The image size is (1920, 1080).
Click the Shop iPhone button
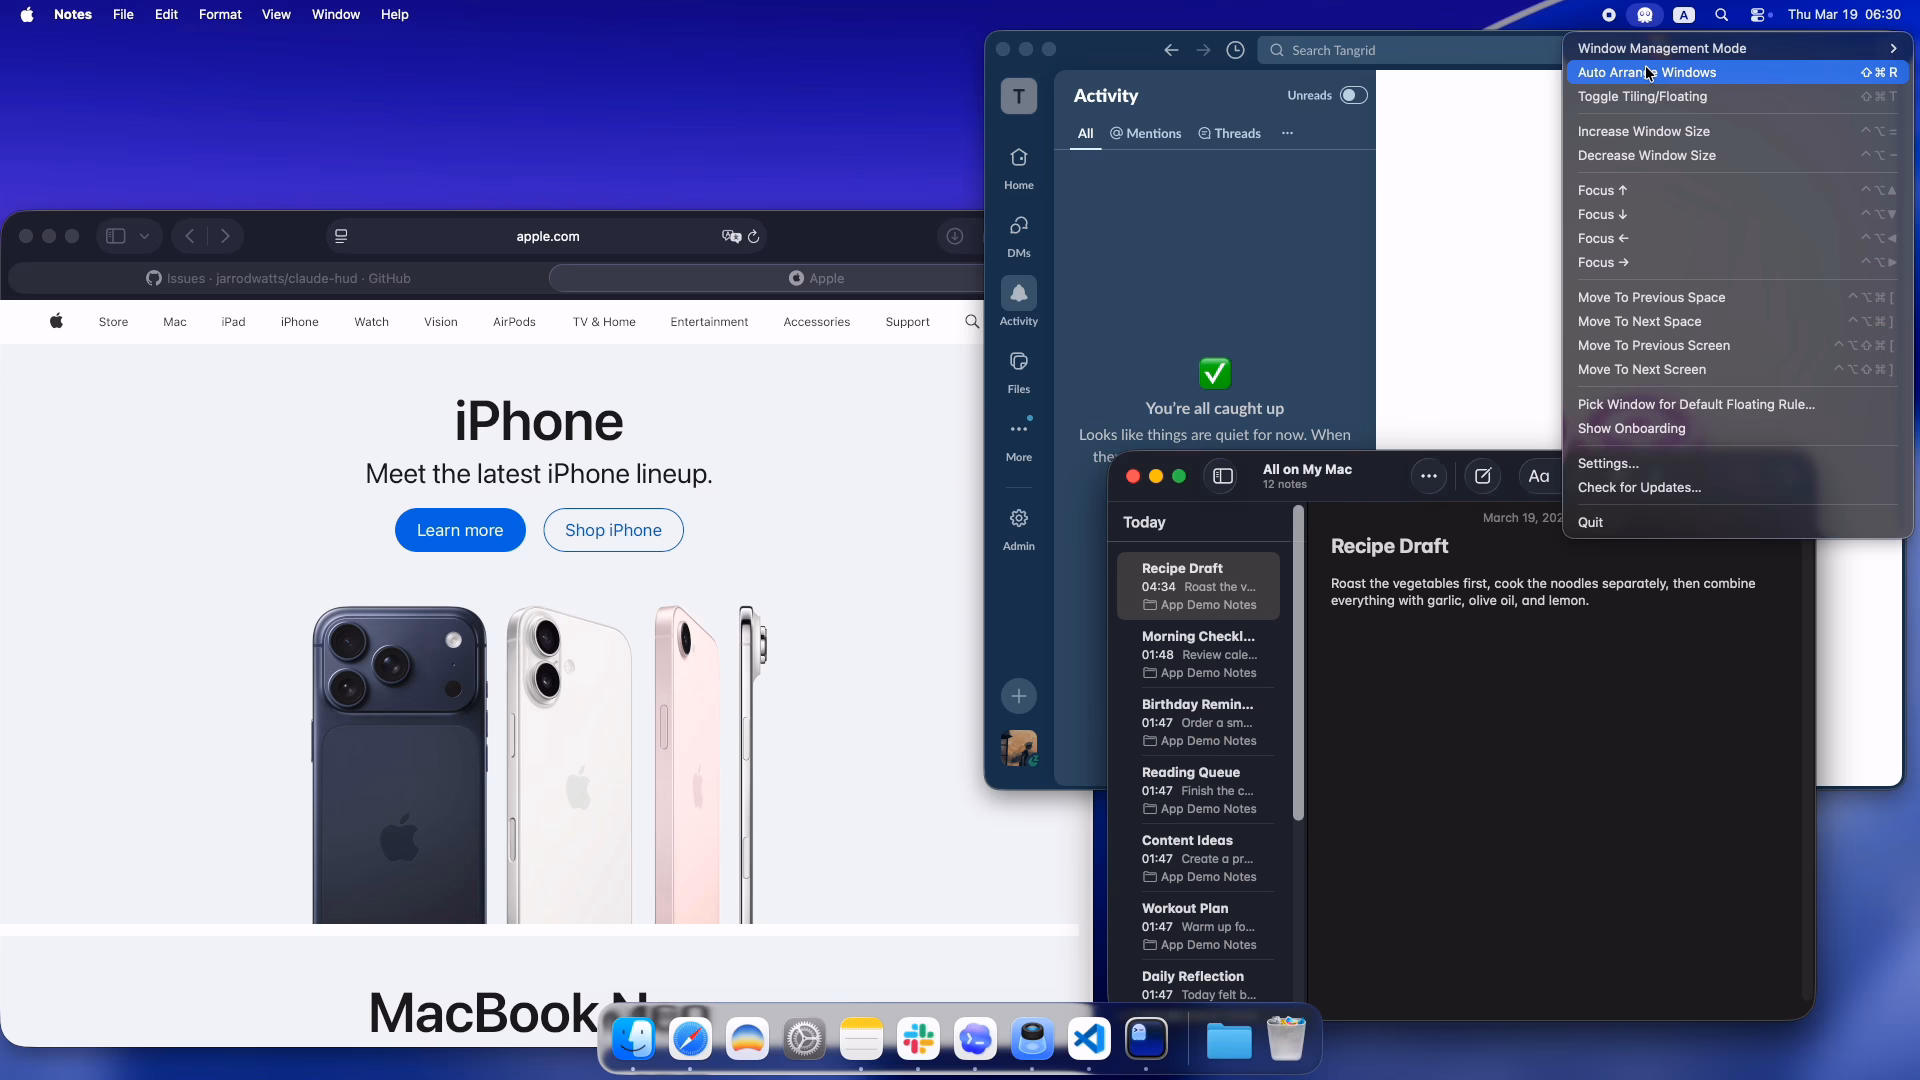tap(612, 530)
